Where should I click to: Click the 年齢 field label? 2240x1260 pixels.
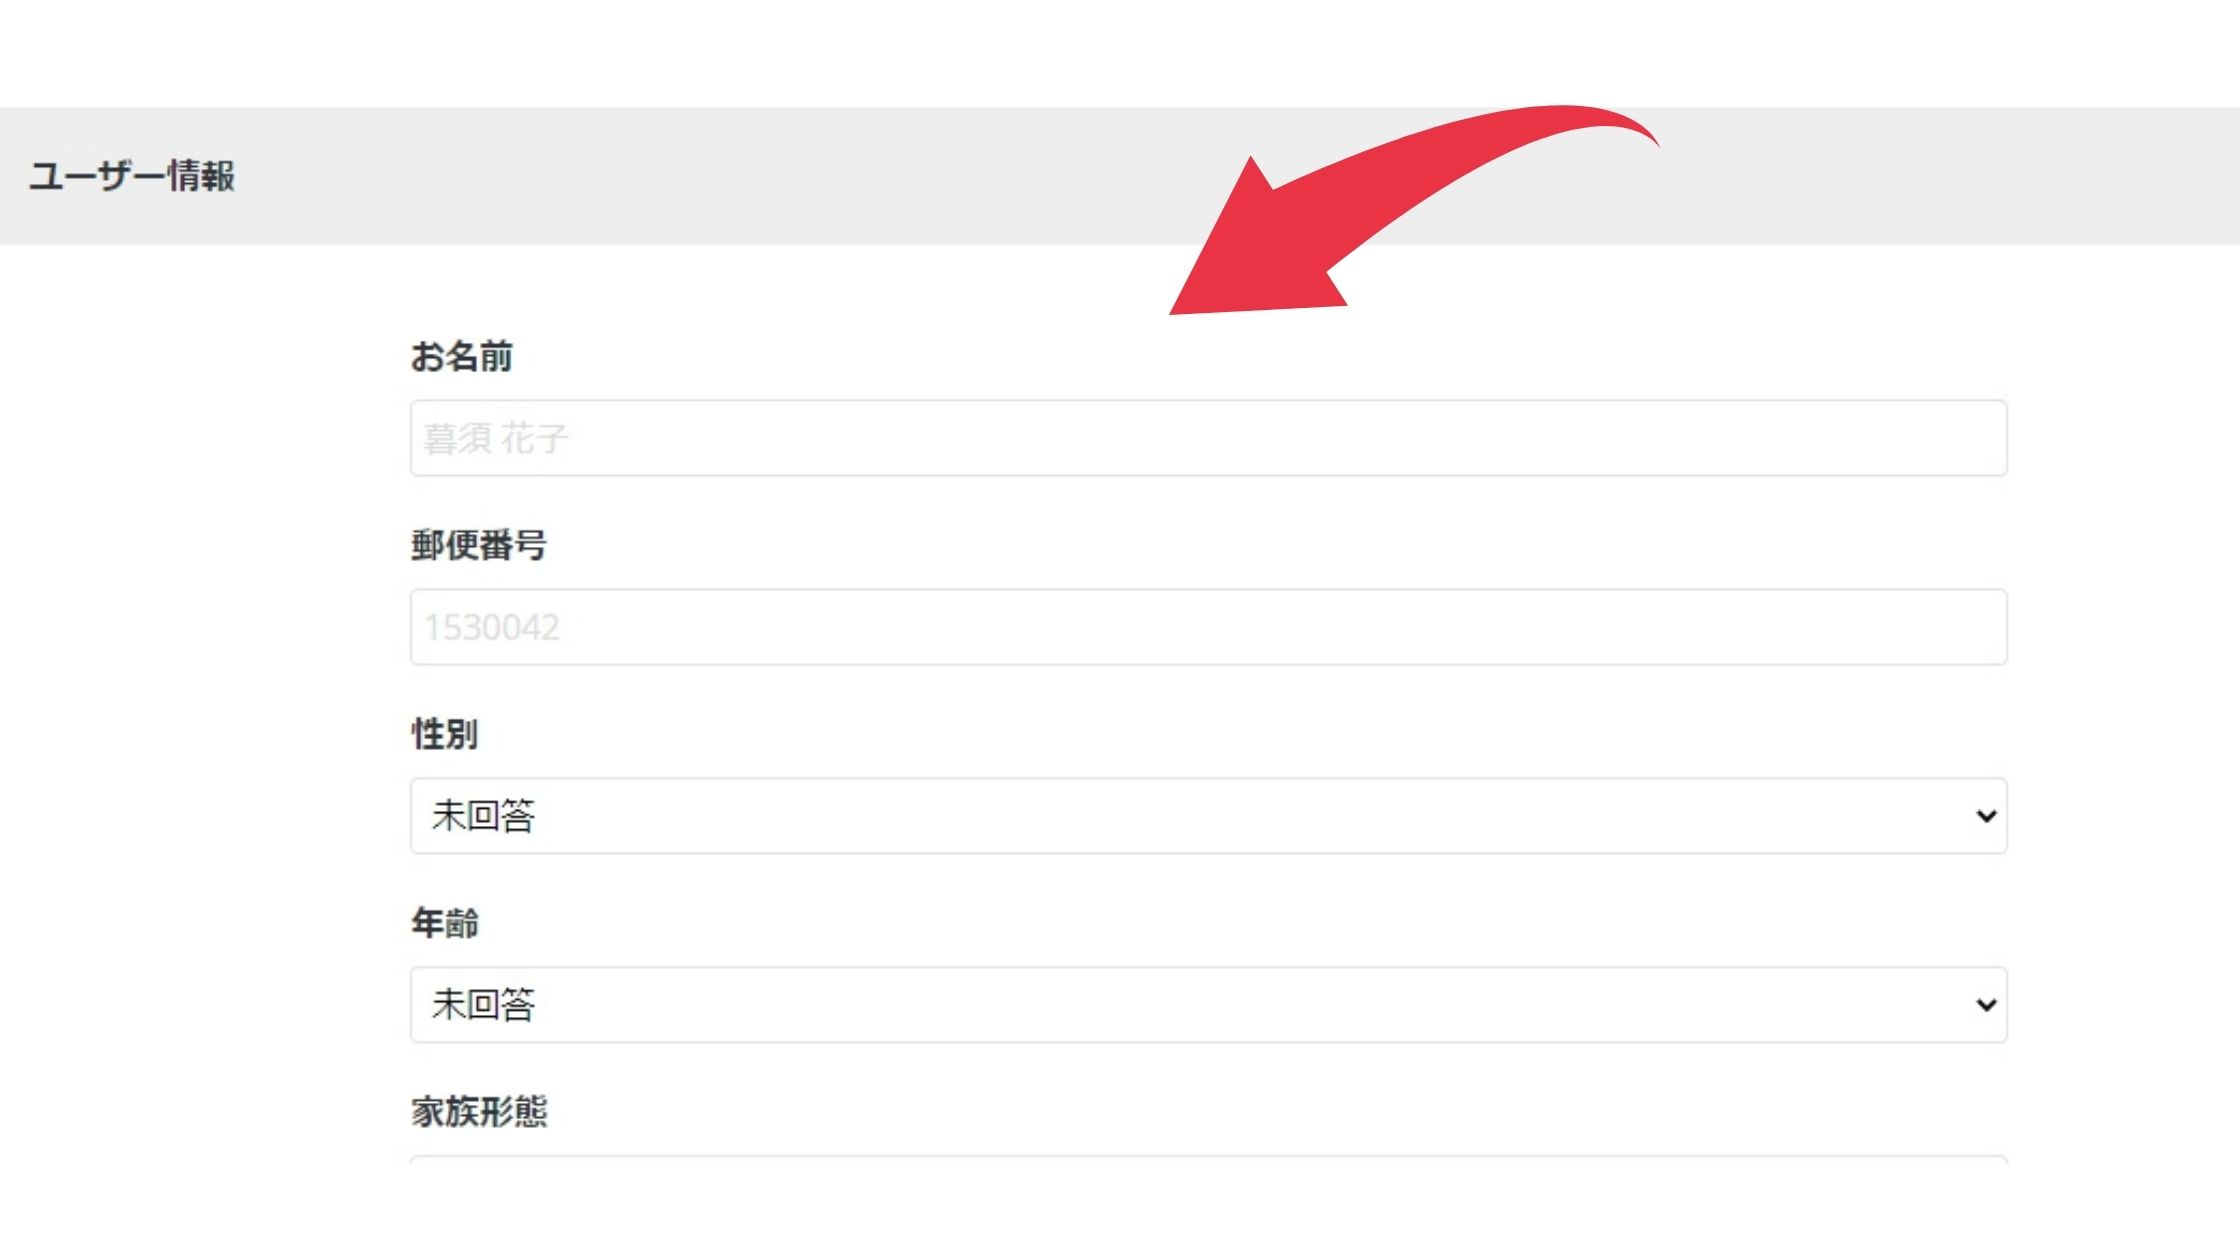coord(444,923)
